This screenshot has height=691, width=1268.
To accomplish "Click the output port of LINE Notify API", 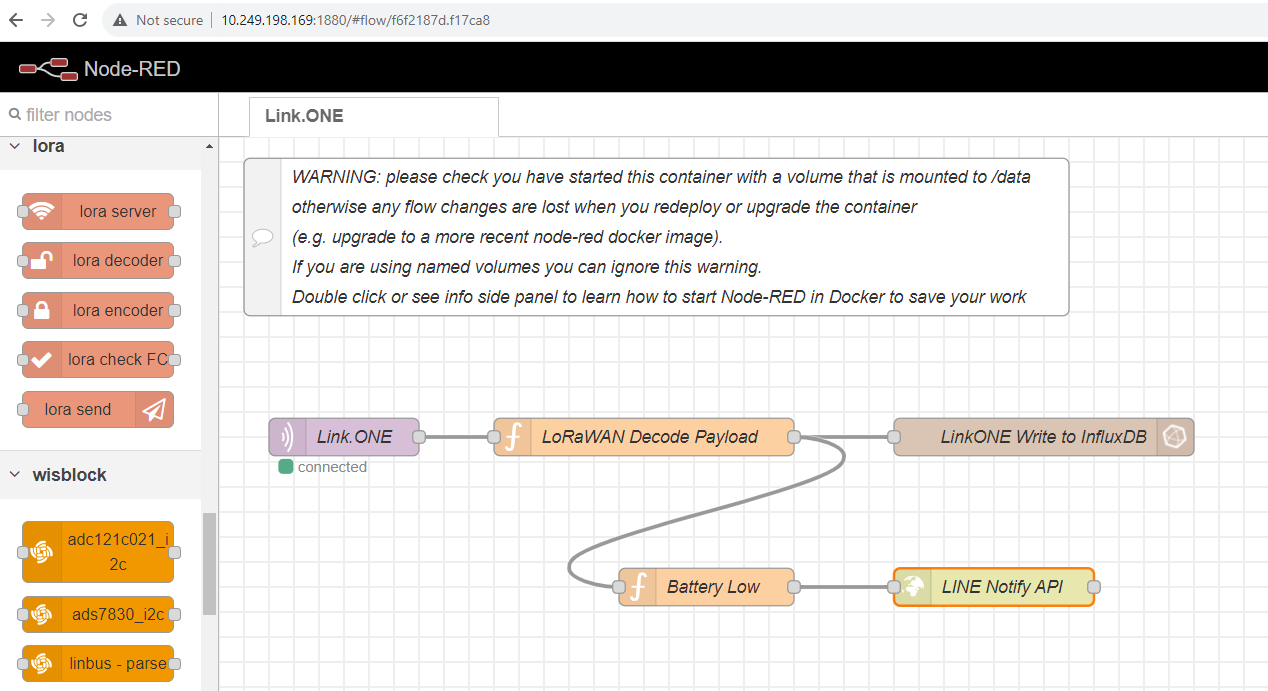I will coord(1094,587).
